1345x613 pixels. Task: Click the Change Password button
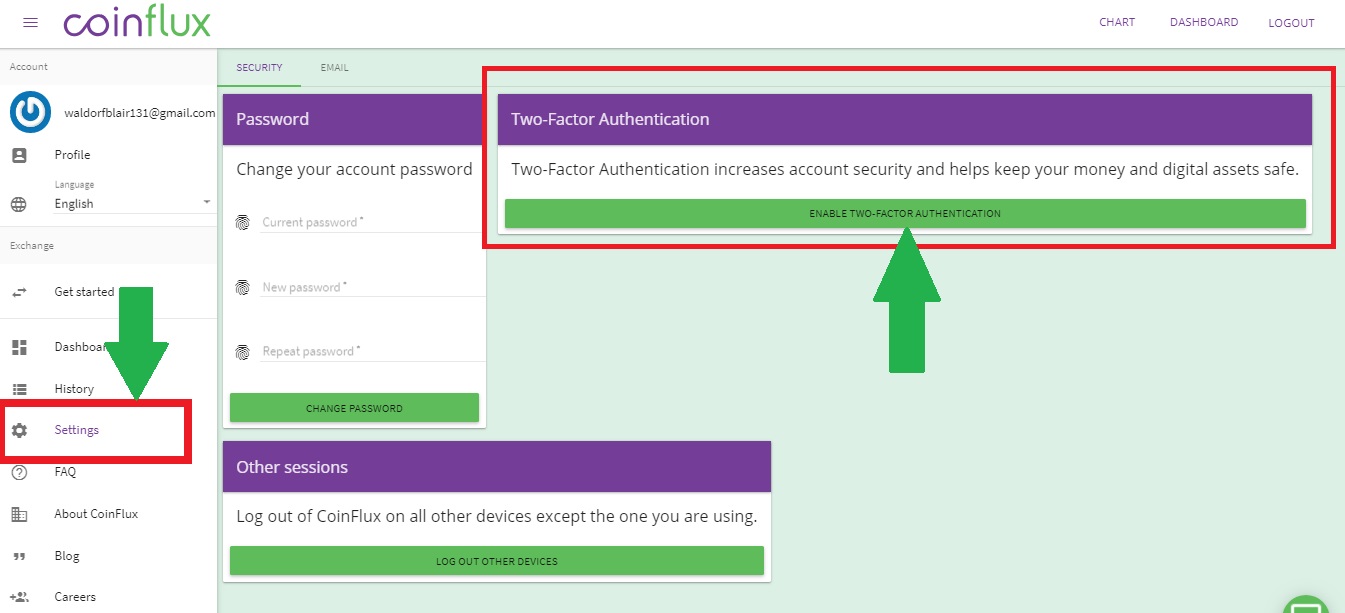pos(354,408)
